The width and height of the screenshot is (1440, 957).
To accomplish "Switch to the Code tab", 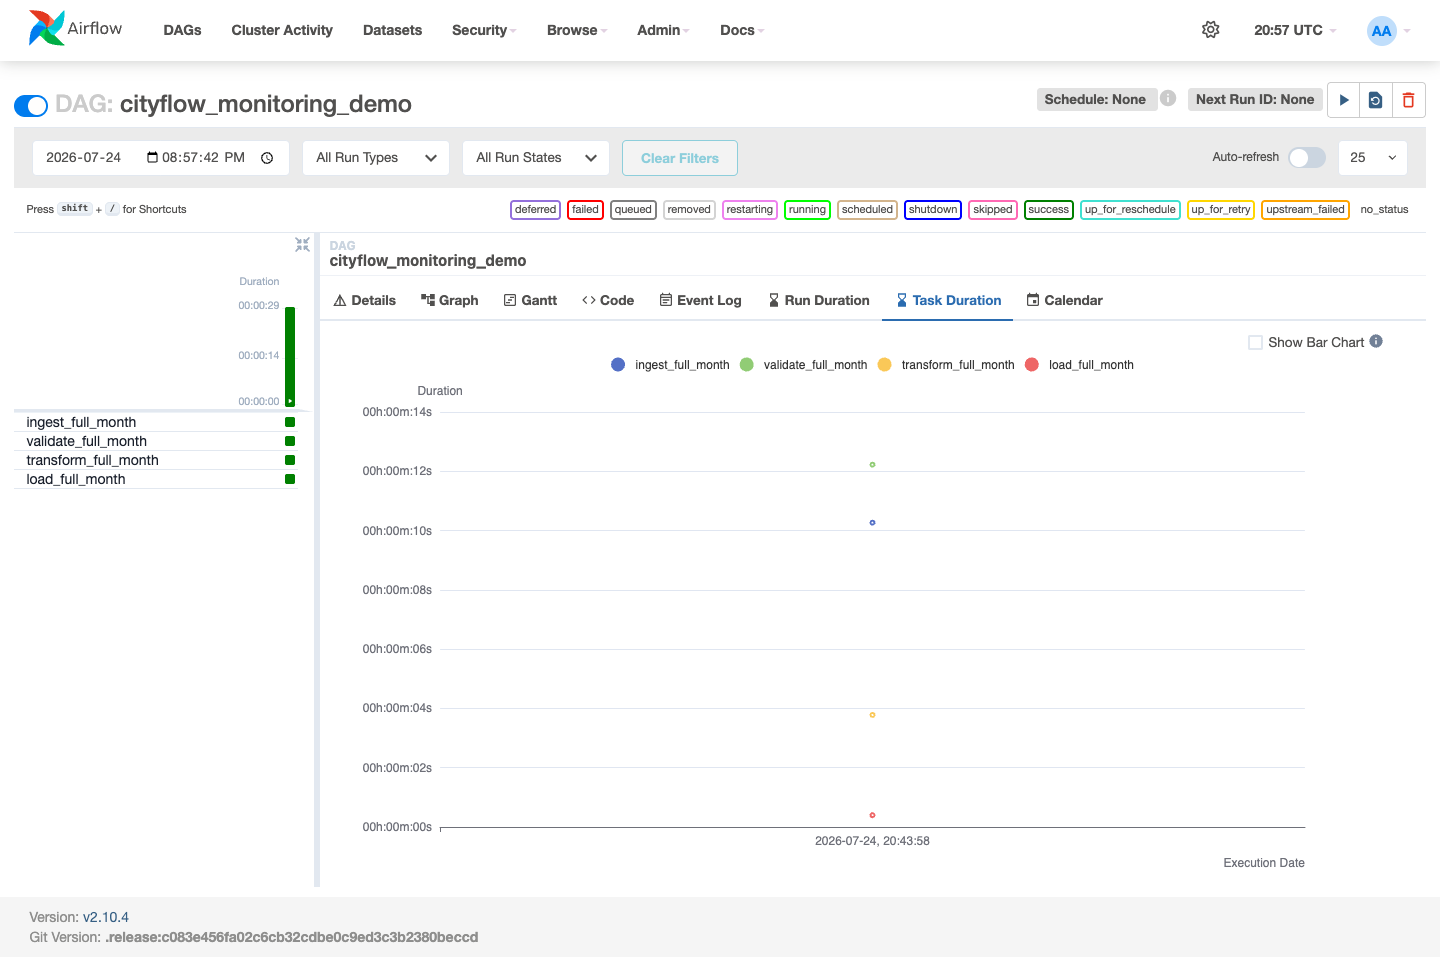I will point(608,300).
